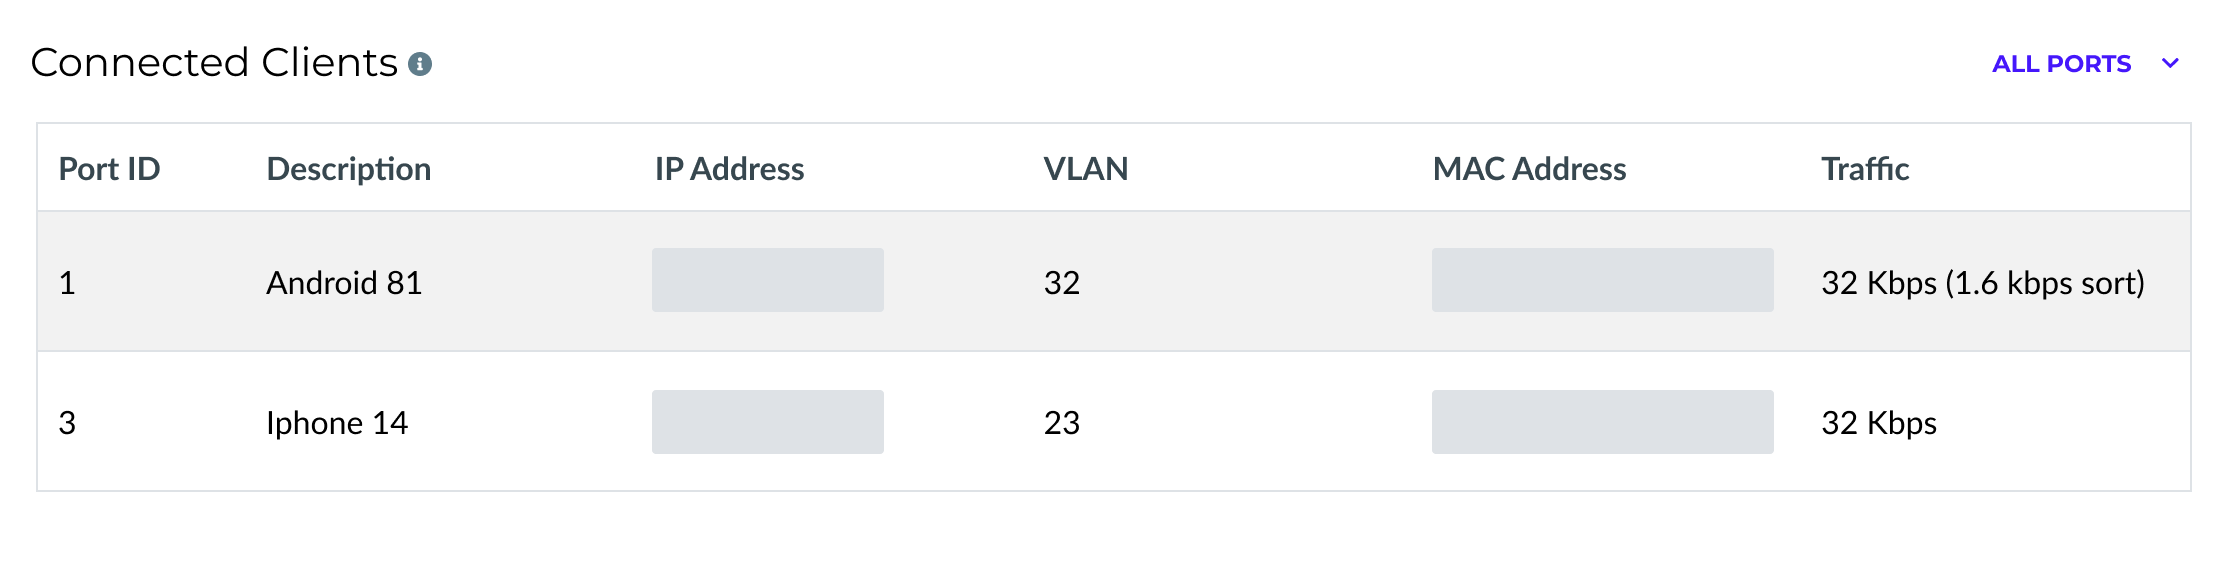Click the hidden IP address of Android 81
The image size is (2228, 574).
coord(768,280)
